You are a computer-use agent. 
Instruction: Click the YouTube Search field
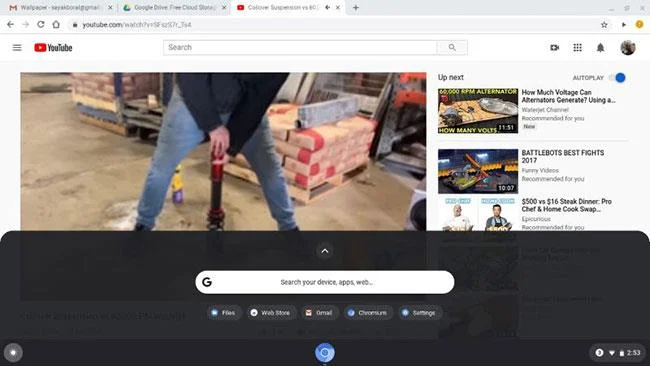(300, 47)
